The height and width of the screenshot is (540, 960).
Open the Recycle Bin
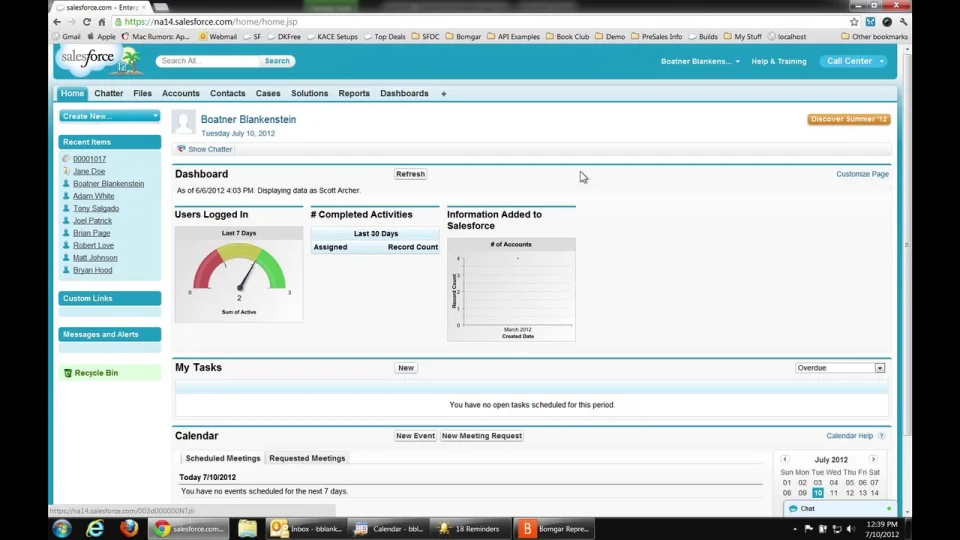click(x=96, y=373)
